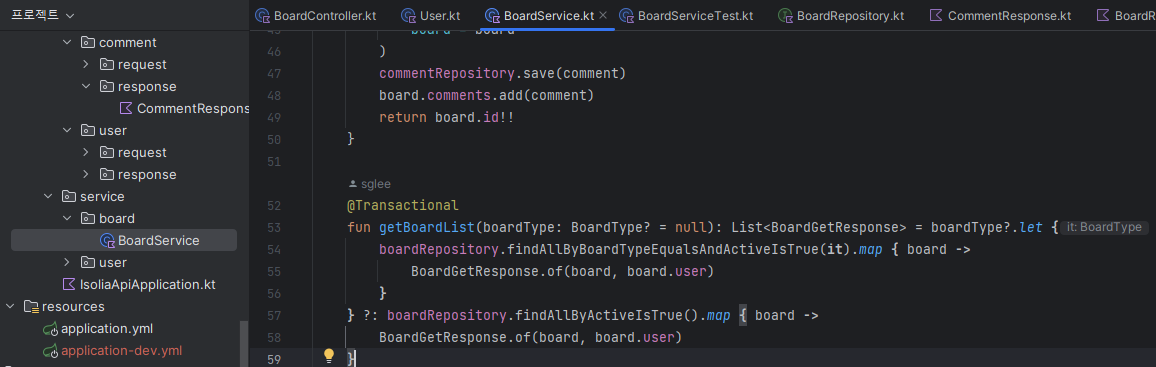The image size is (1156, 367).
Task: Click the service package folder icon
Action: pyautogui.click(x=69, y=197)
